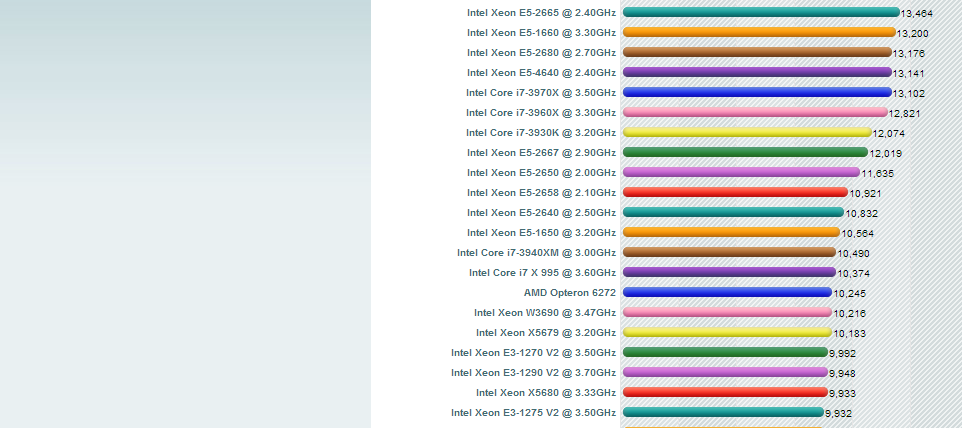Open the Intel Xeon E5-2665 @ 2.40GHz link

[x=541, y=13]
